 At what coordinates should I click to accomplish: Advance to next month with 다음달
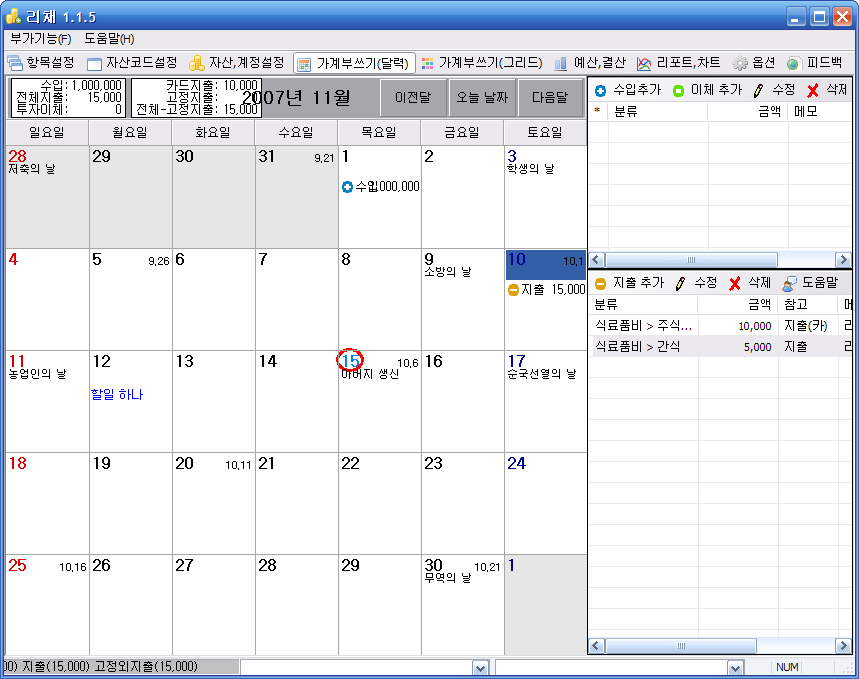tap(550, 98)
